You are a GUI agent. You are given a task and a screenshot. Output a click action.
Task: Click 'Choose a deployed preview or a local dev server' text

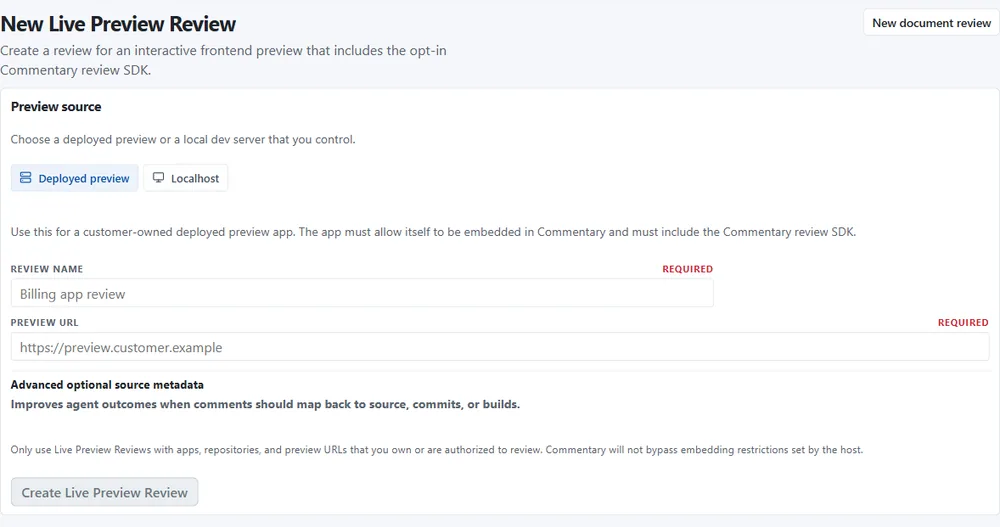[183, 140]
